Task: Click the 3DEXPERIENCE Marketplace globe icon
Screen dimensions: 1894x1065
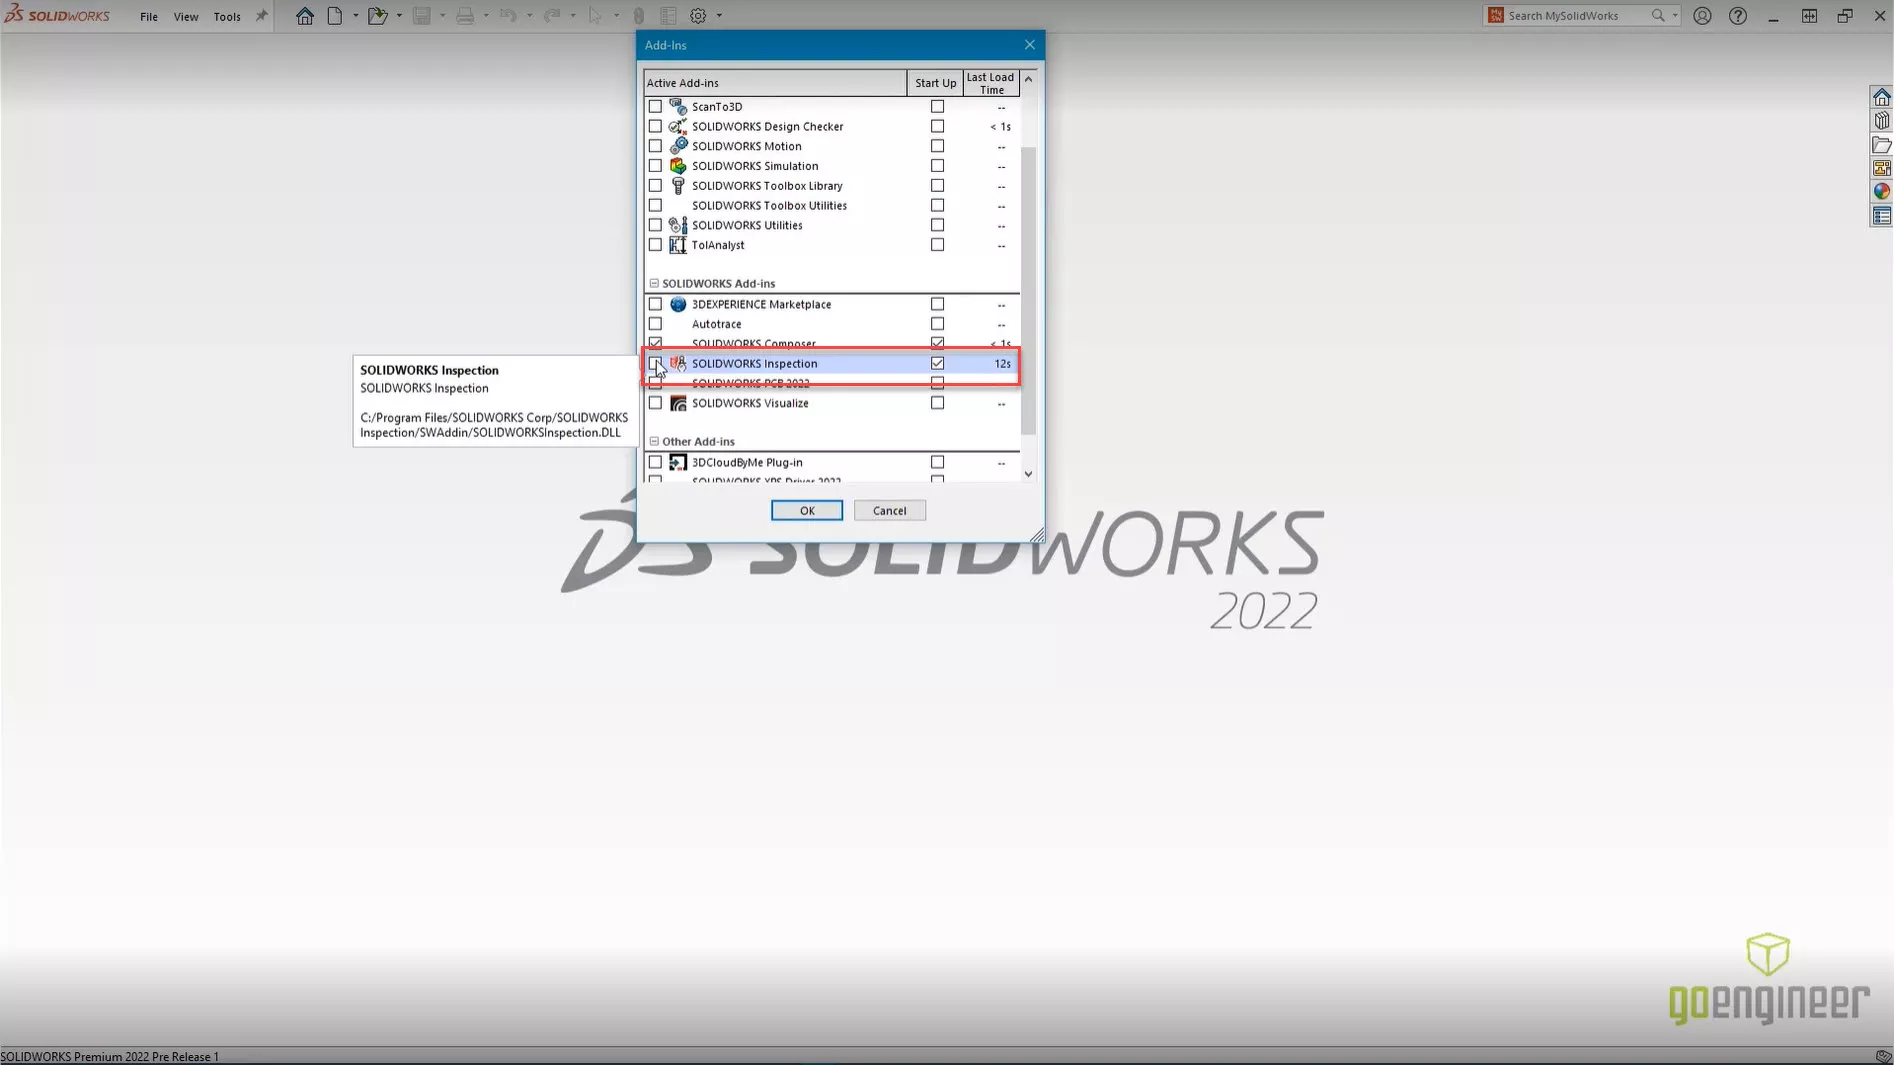Action: 678,304
